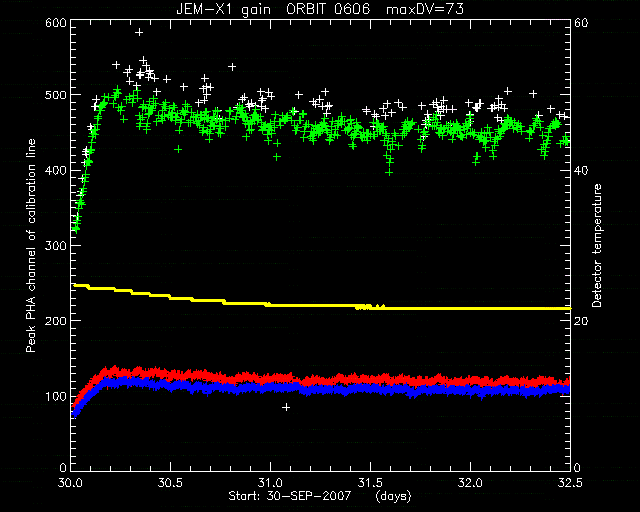Select the highest white cross near 580
Screen dimensions: 640x512
[139, 32]
